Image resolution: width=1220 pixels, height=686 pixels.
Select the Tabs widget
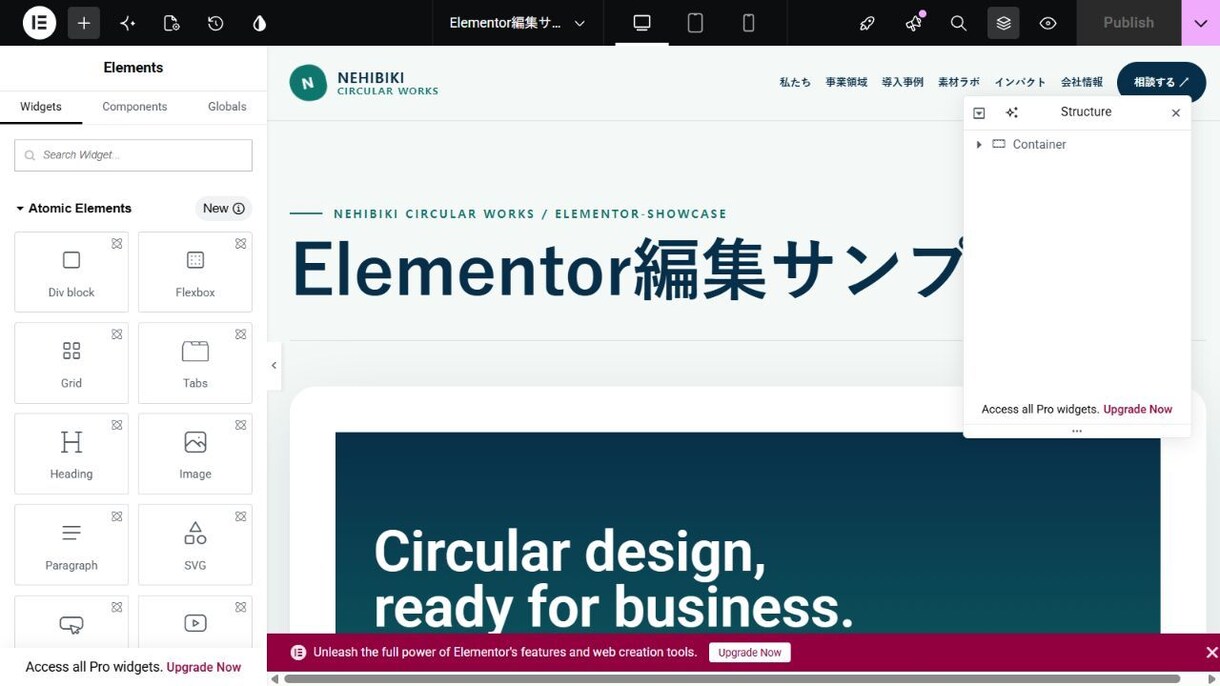[x=195, y=363]
